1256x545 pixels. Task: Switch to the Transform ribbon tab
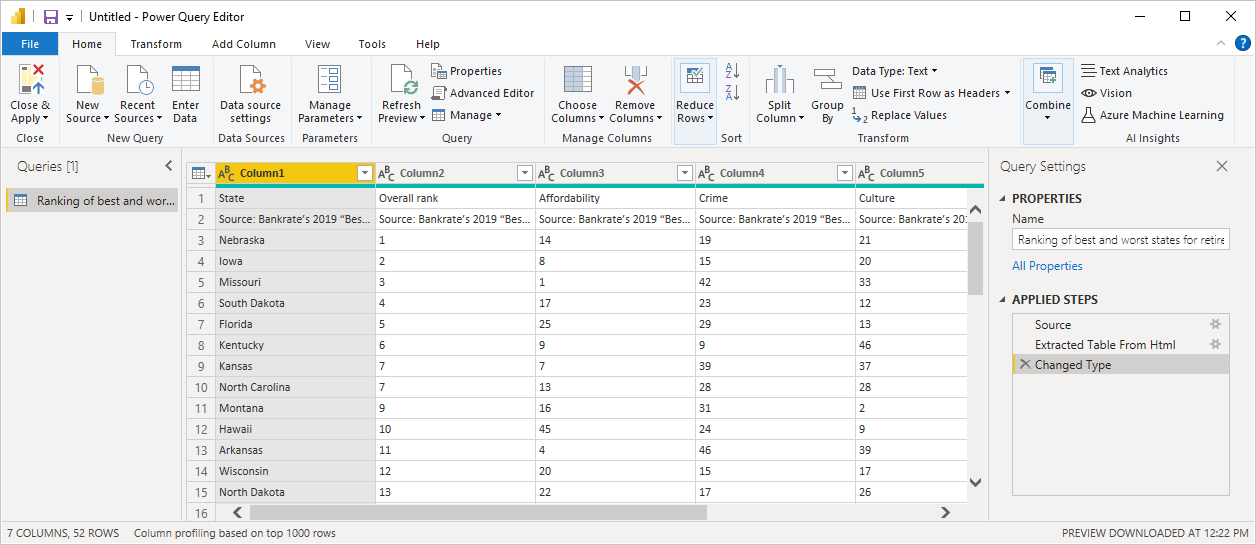coord(156,44)
